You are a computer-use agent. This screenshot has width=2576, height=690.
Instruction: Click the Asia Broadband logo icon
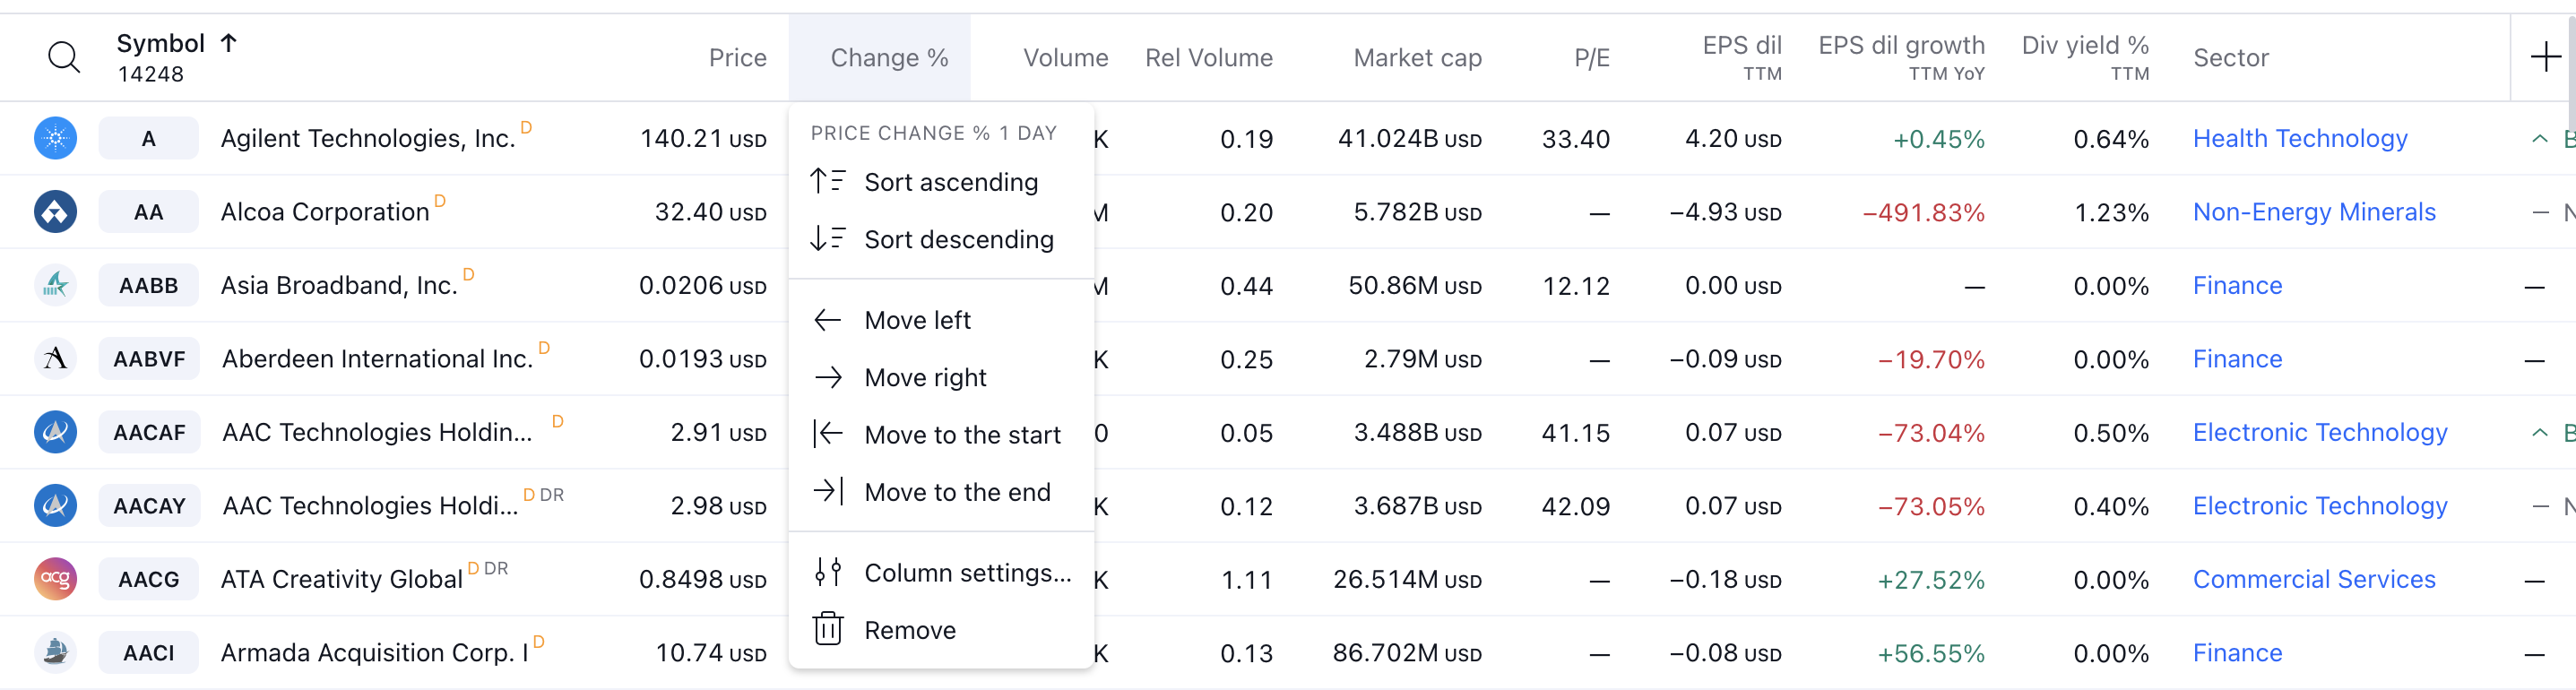click(x=56, y=285)
